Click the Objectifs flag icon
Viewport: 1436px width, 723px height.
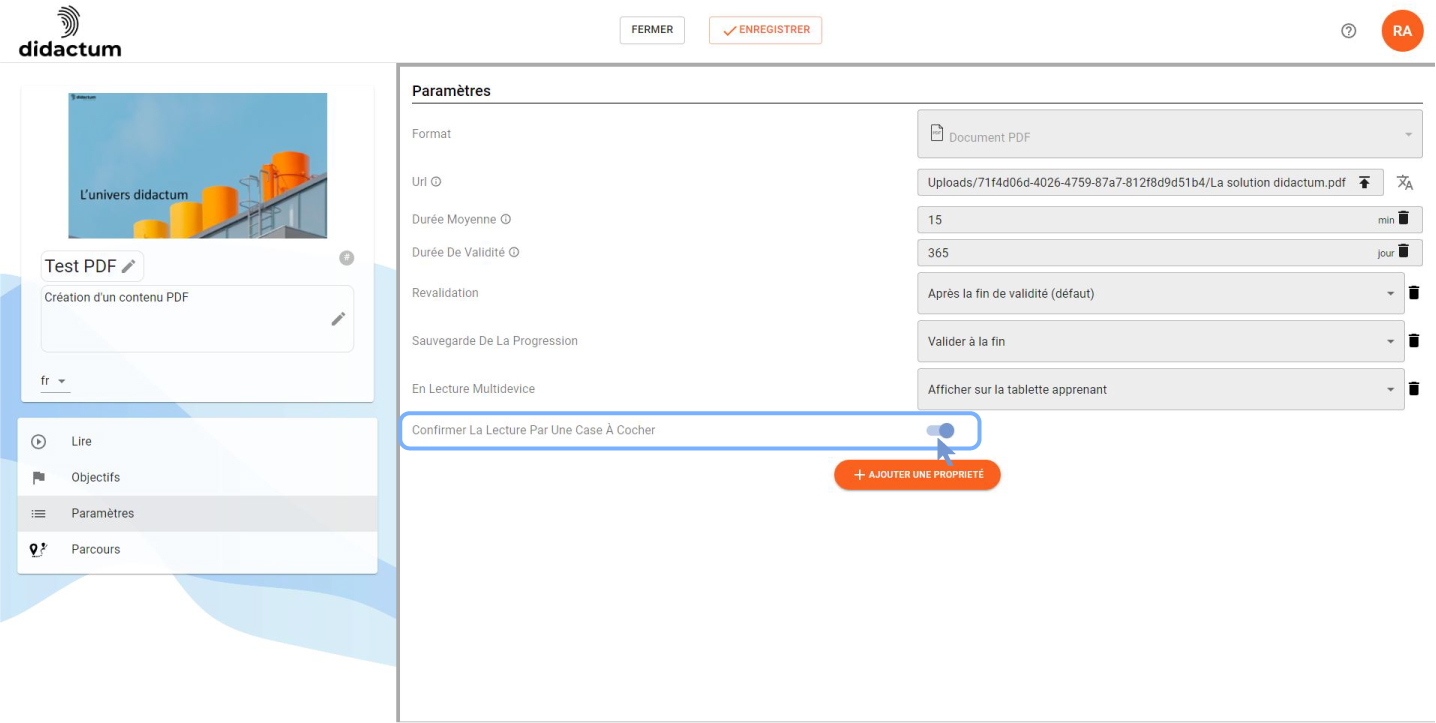(39, 477)
